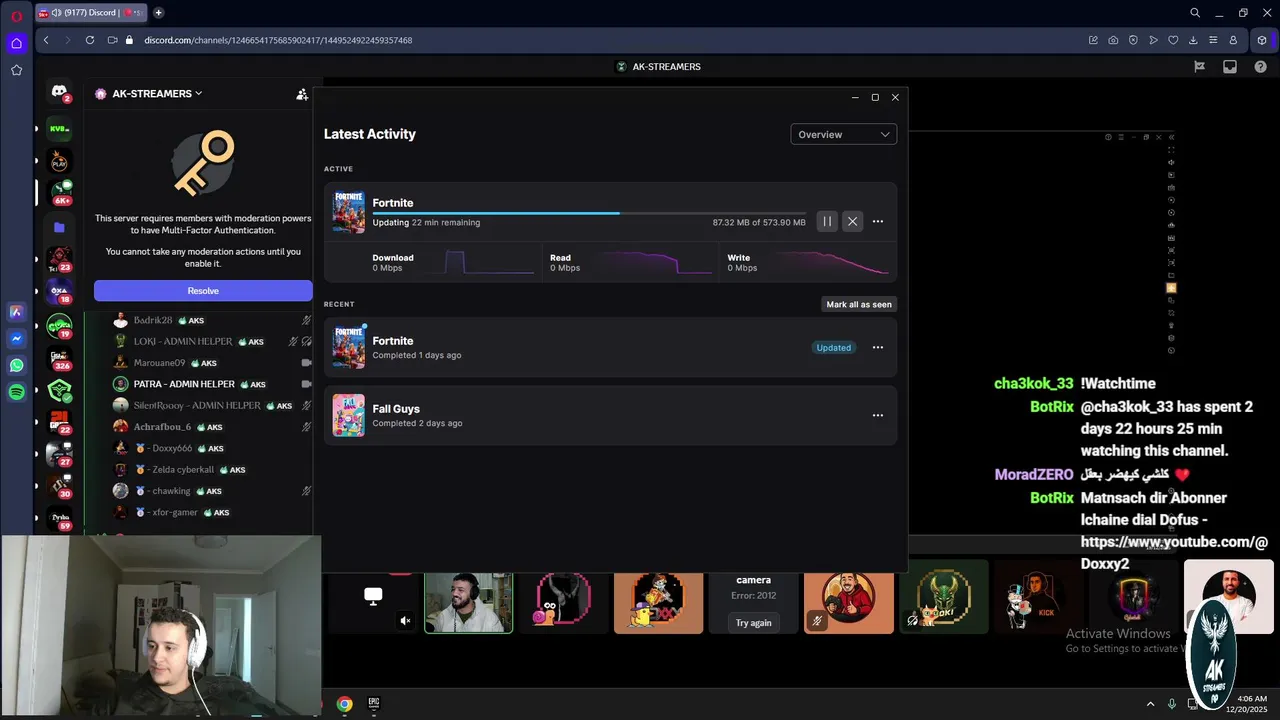
Task: Open the edit/pen icon in address bar
Action: tap(1093, 40)
